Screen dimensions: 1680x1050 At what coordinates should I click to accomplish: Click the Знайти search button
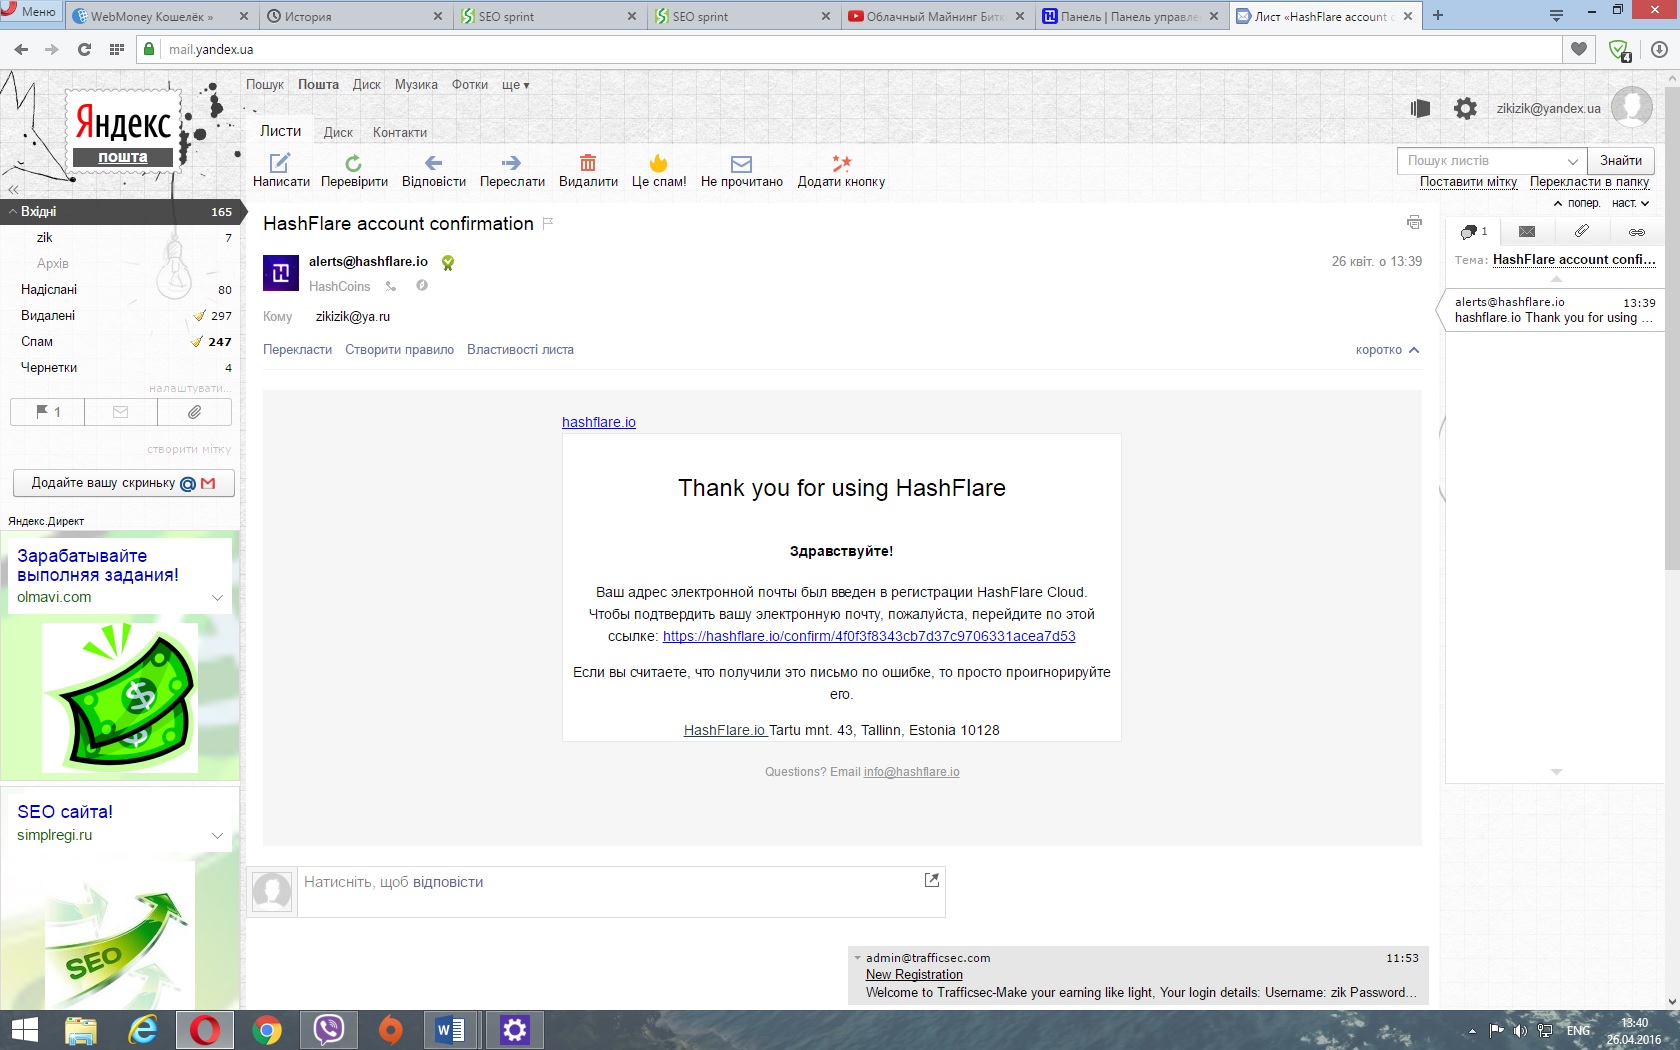(1620, 161)
